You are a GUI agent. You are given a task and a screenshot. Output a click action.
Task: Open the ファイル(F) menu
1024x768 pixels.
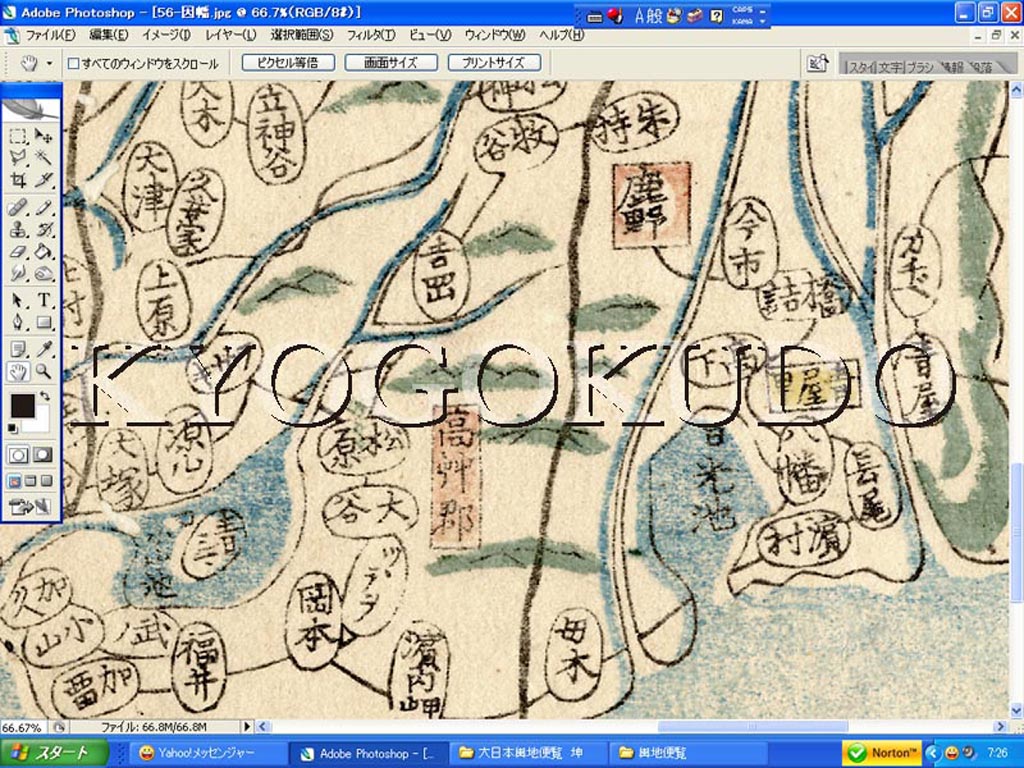tap(51, 35)
